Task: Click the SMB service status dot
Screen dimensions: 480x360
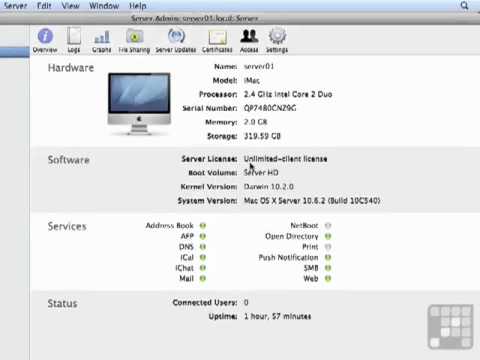Action: coord(328,268)
